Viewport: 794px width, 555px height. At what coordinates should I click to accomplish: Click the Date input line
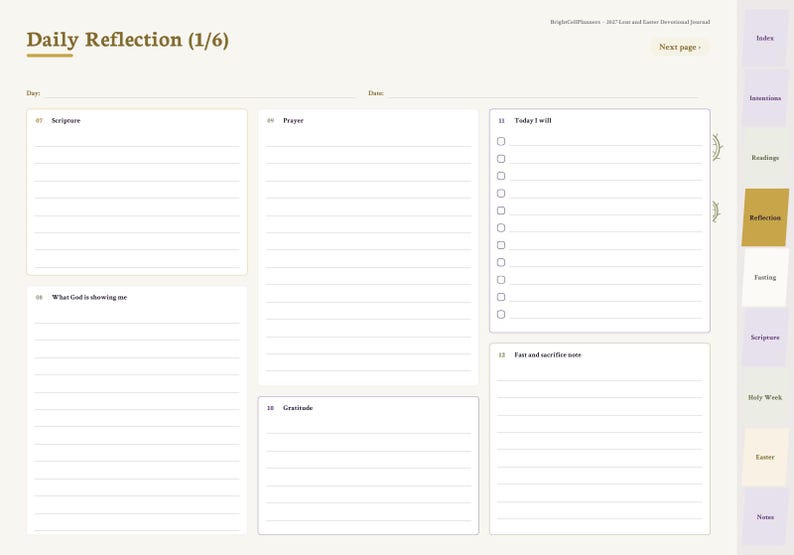tap(543, 93)
